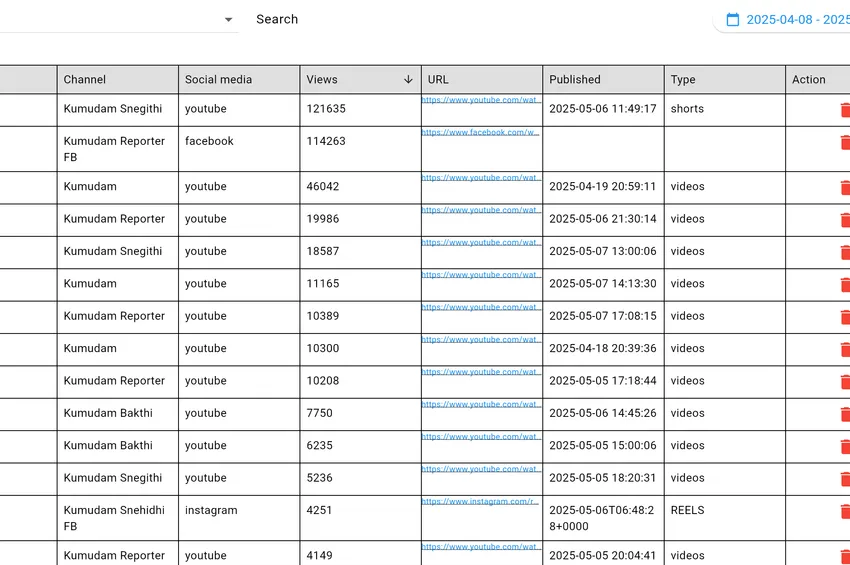Open the dropdown arrow left of Search
Viewport: 850px width, 565px height.
coord(228,20)
